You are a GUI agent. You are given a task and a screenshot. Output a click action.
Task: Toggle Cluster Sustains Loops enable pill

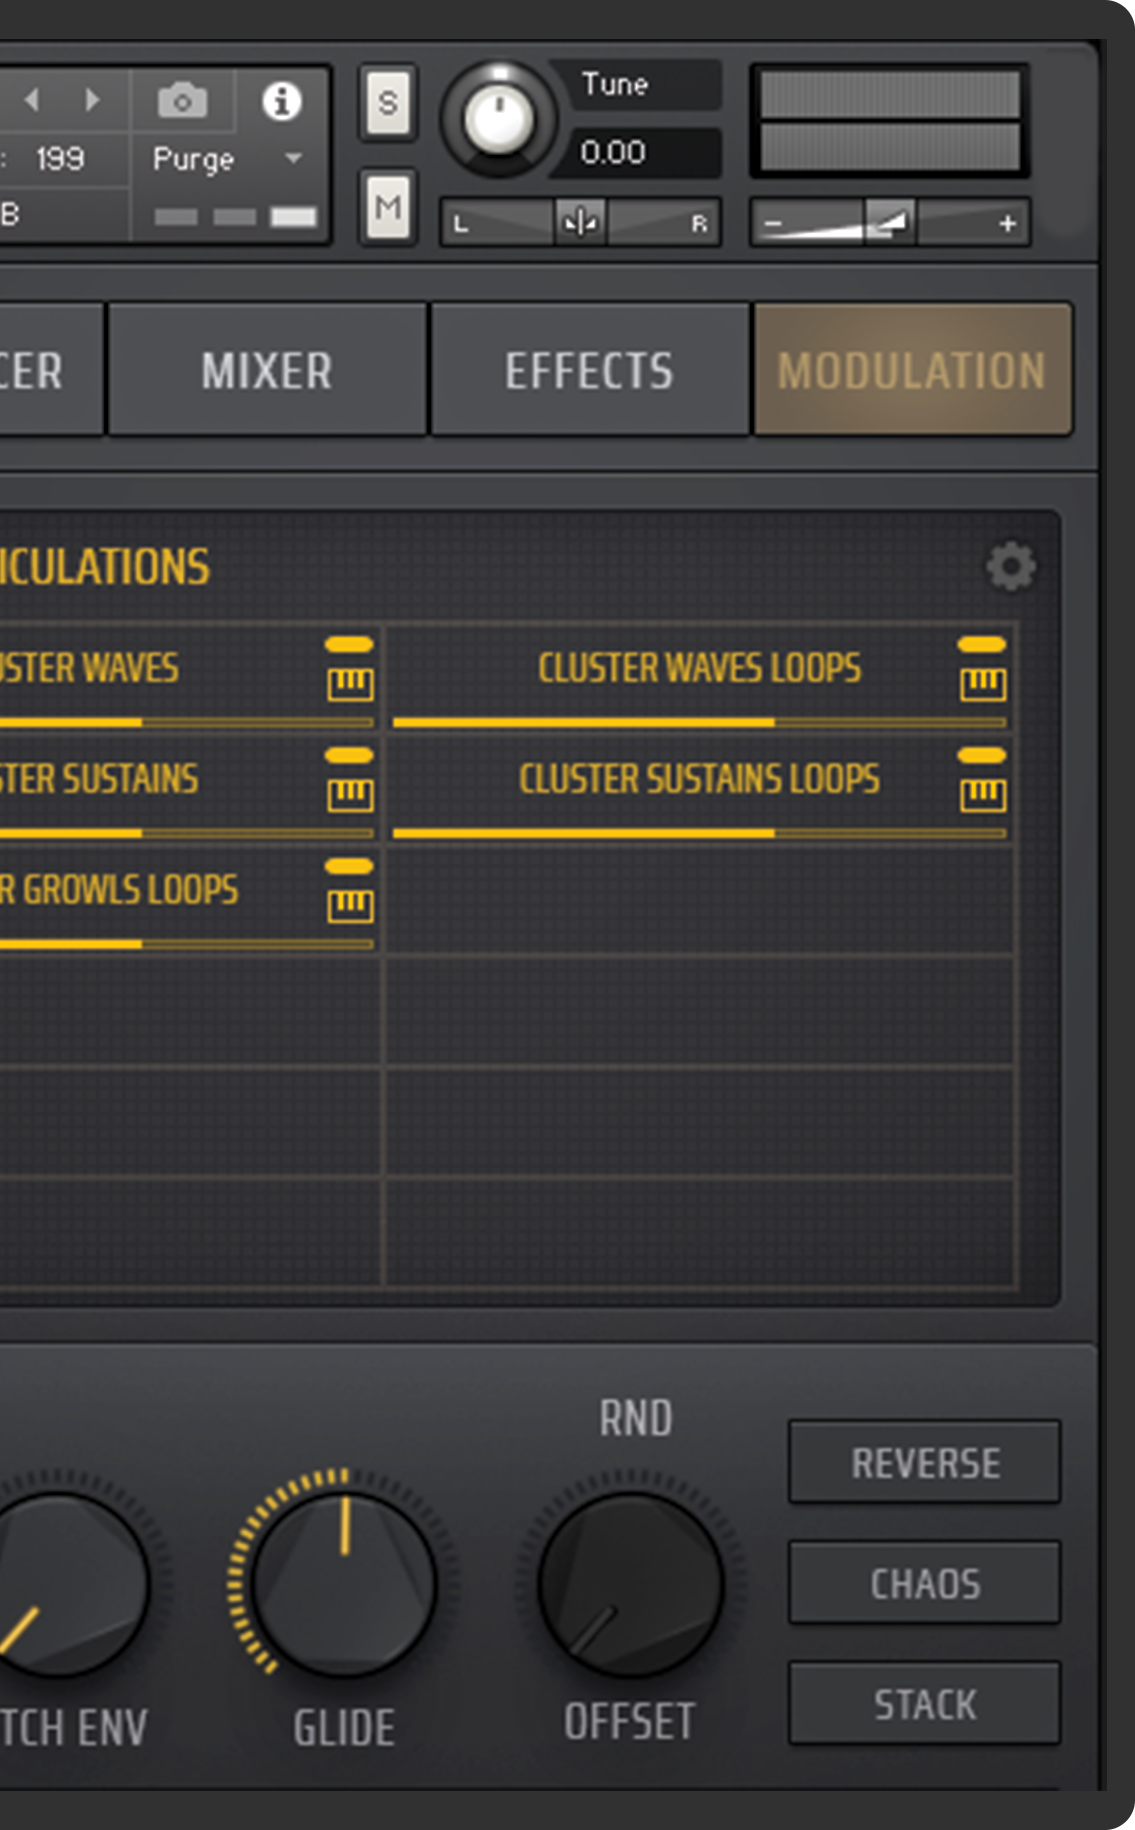coord(982,756)
